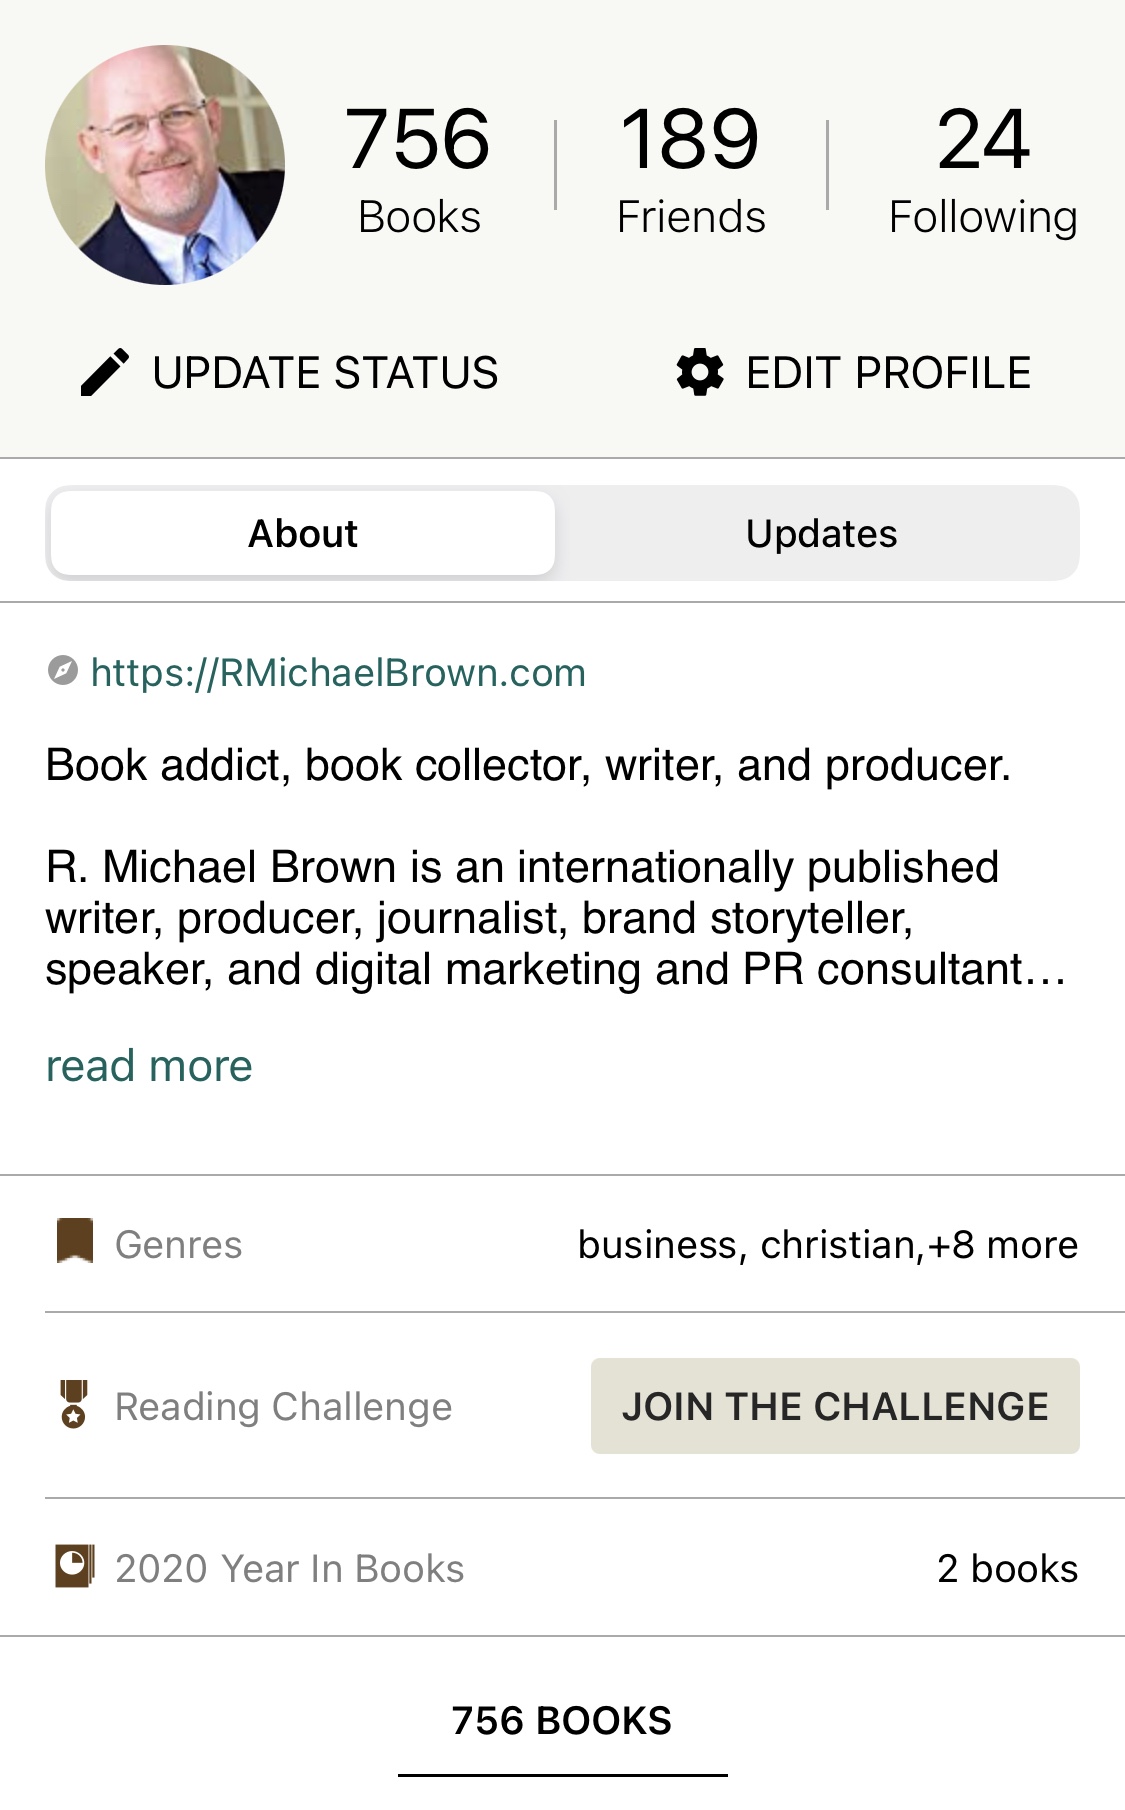The image size is (1125, 1810).
Task: View the 189 Friends list
Action: [691, 170]
